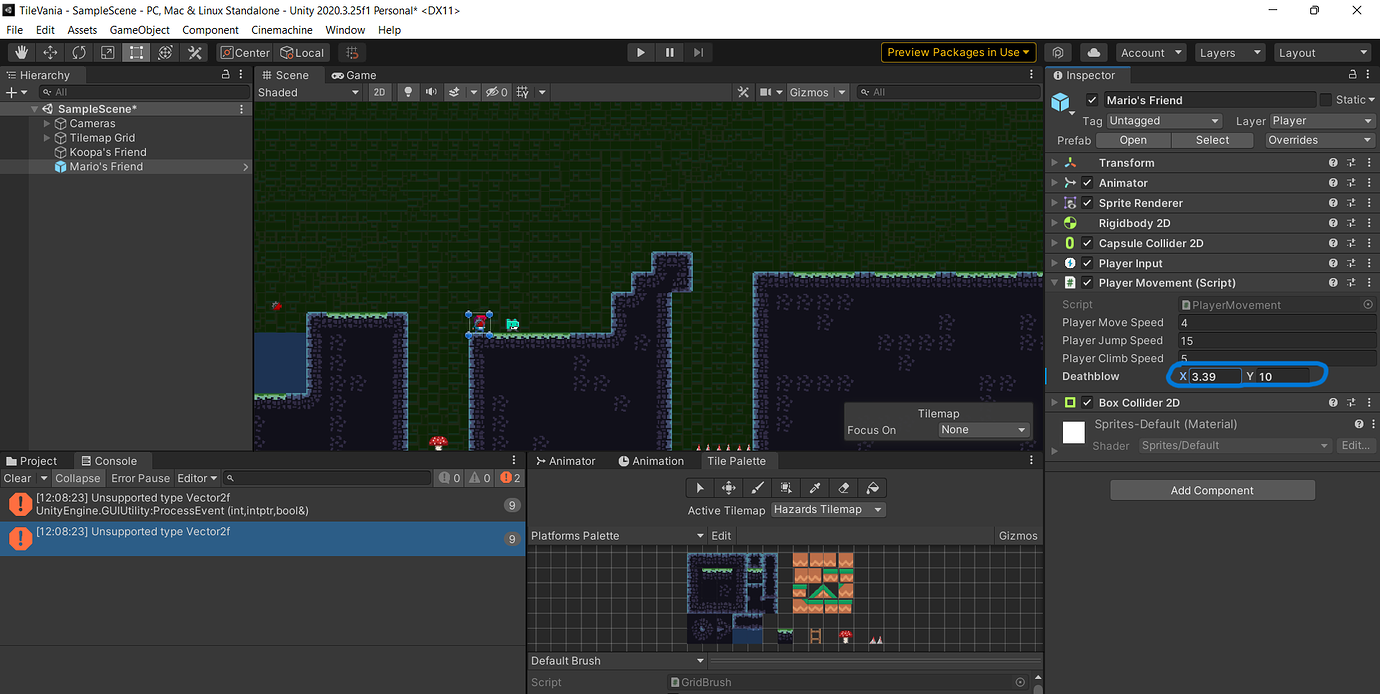
Task: Select the Move tool in the toolbar
Action: (49, 52)
